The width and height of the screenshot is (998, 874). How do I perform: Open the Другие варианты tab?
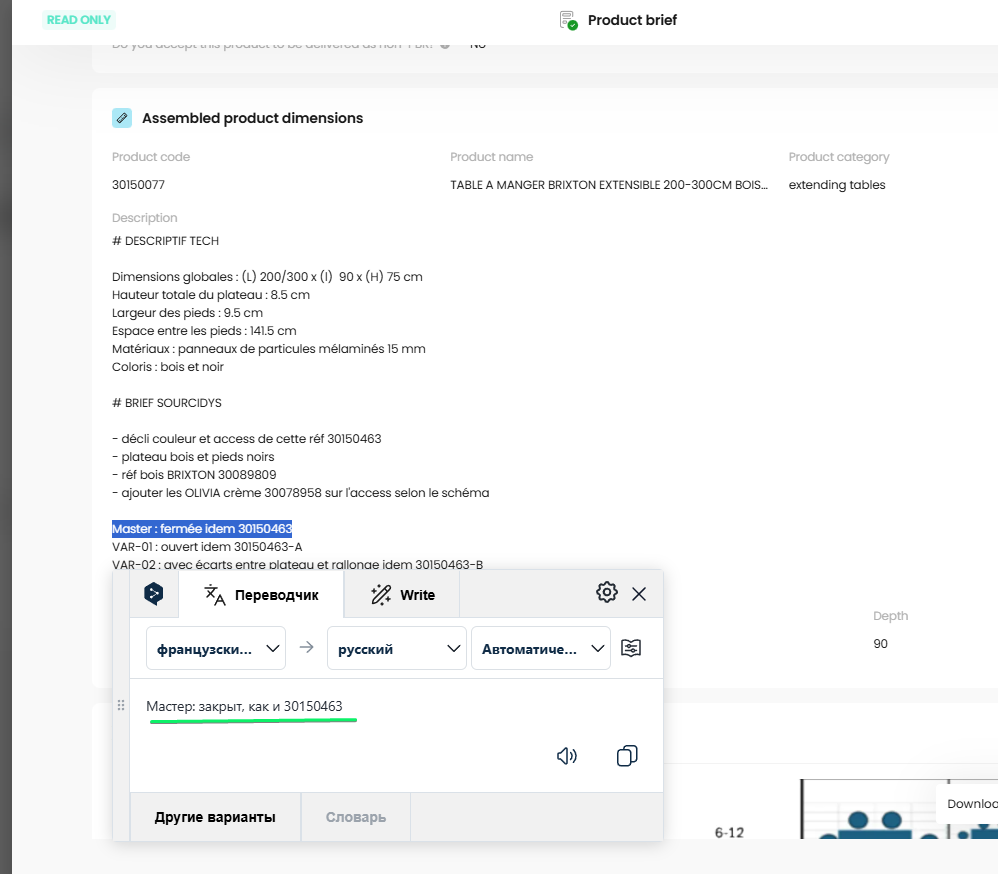215,817
